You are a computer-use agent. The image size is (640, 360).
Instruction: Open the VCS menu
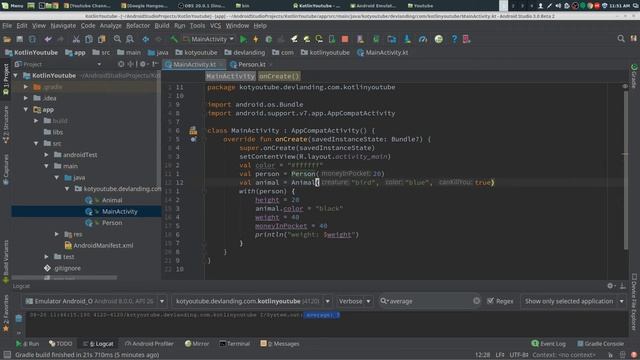pos(216,26)
